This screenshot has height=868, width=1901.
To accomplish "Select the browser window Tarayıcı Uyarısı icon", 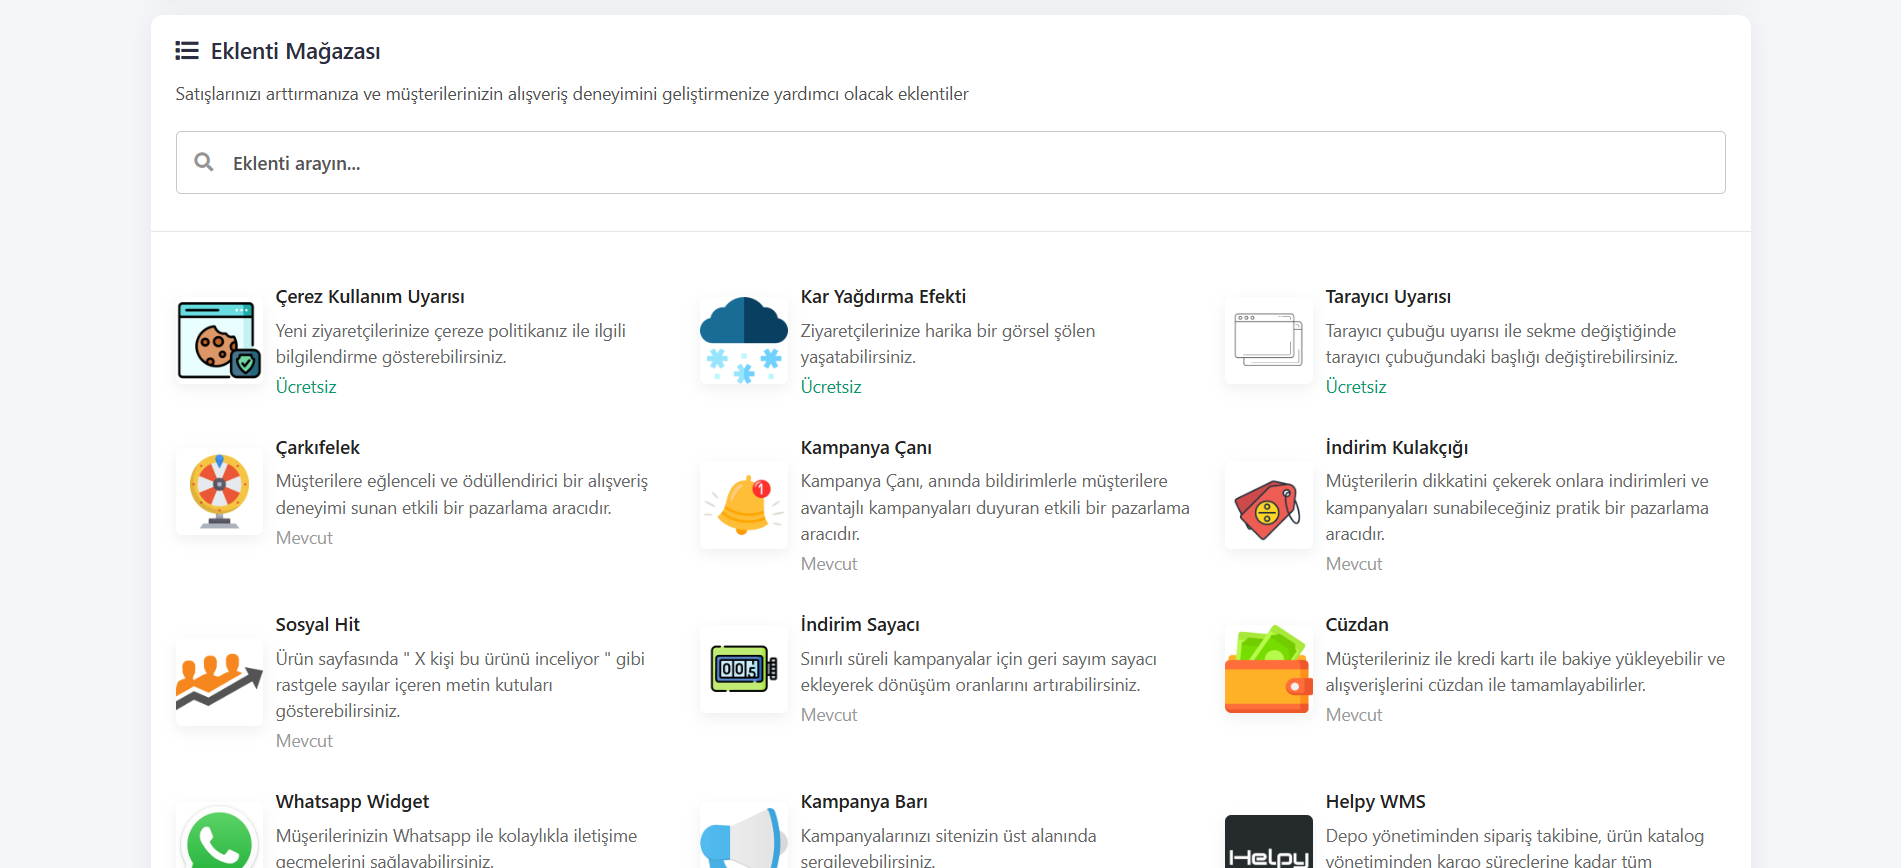I will point(1268,340).
